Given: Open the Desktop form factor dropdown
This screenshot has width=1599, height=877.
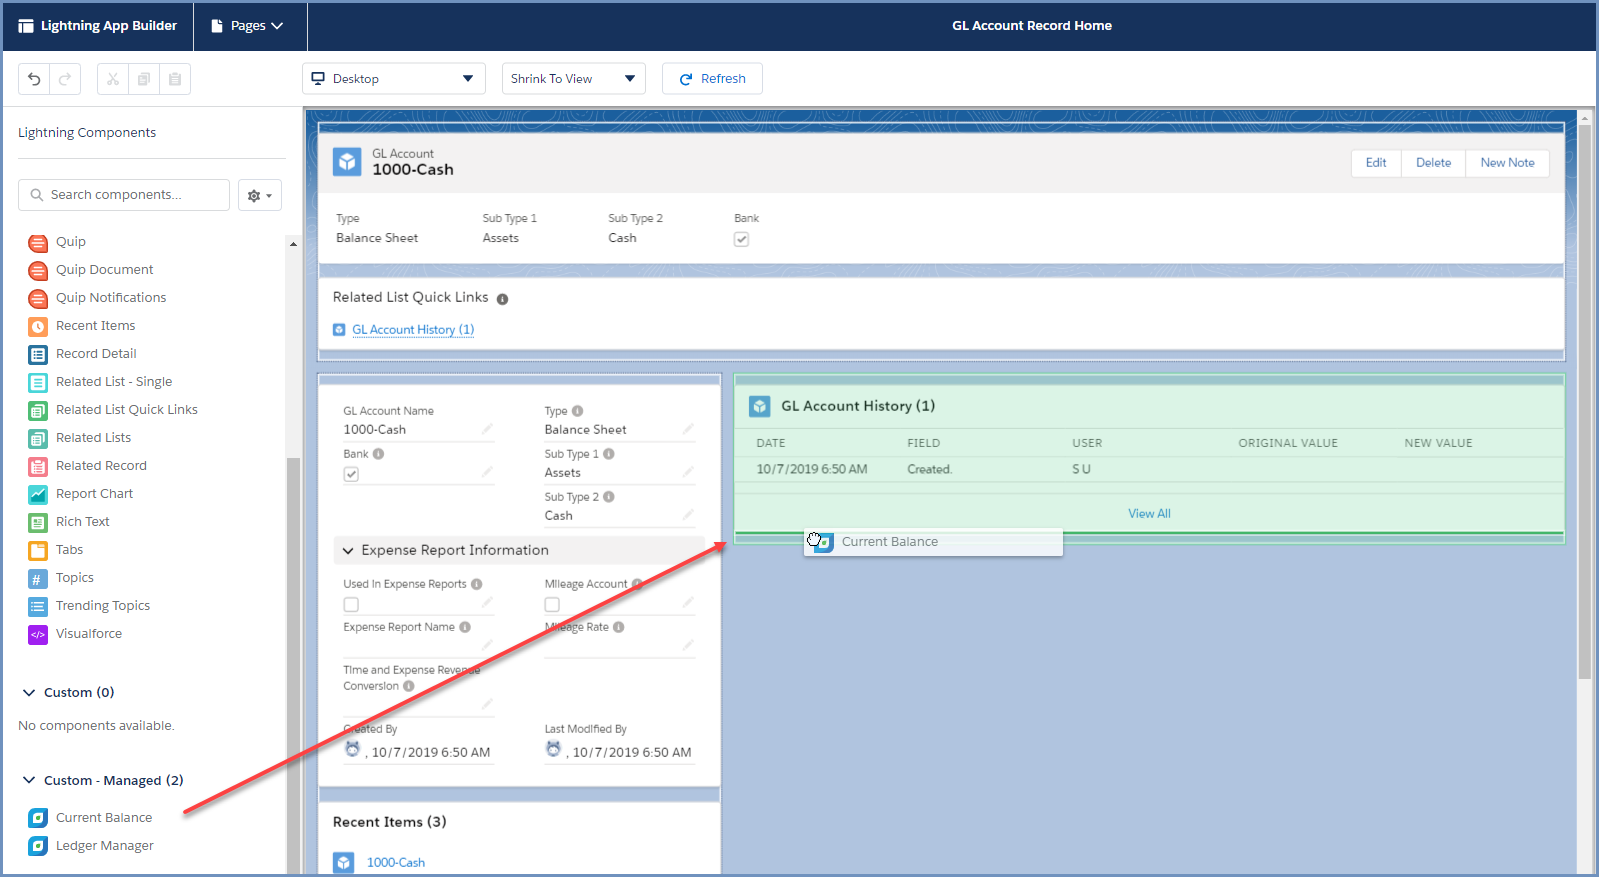Looking at the screenshot, I should (394, 79).
